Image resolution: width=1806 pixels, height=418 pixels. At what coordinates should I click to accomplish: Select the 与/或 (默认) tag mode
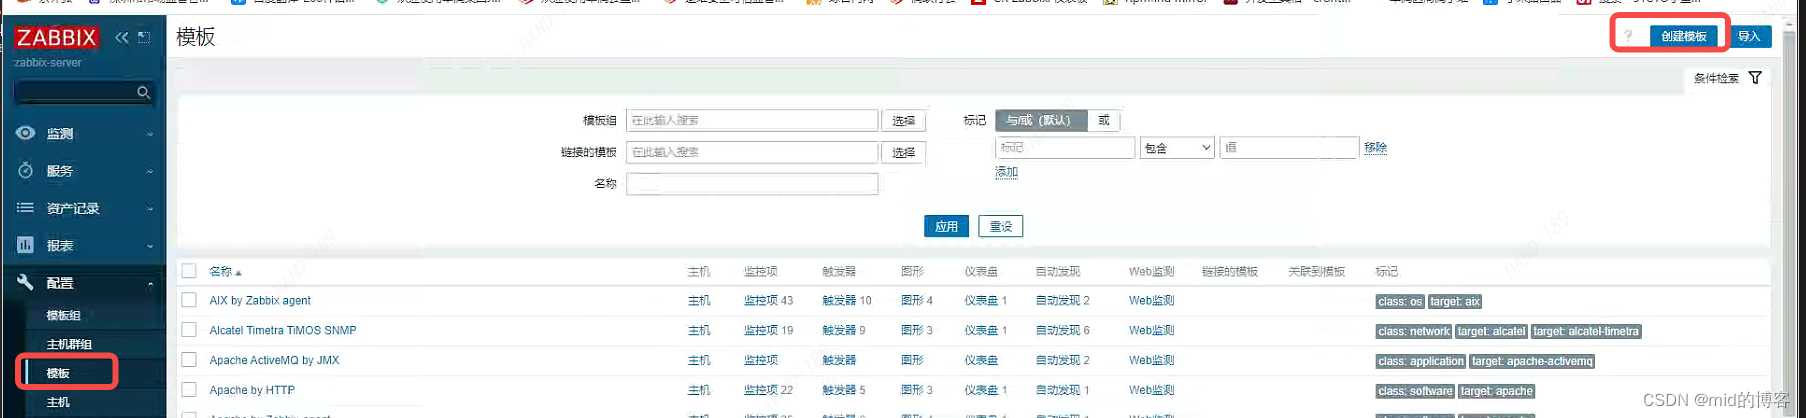[x=1040, y=120]
